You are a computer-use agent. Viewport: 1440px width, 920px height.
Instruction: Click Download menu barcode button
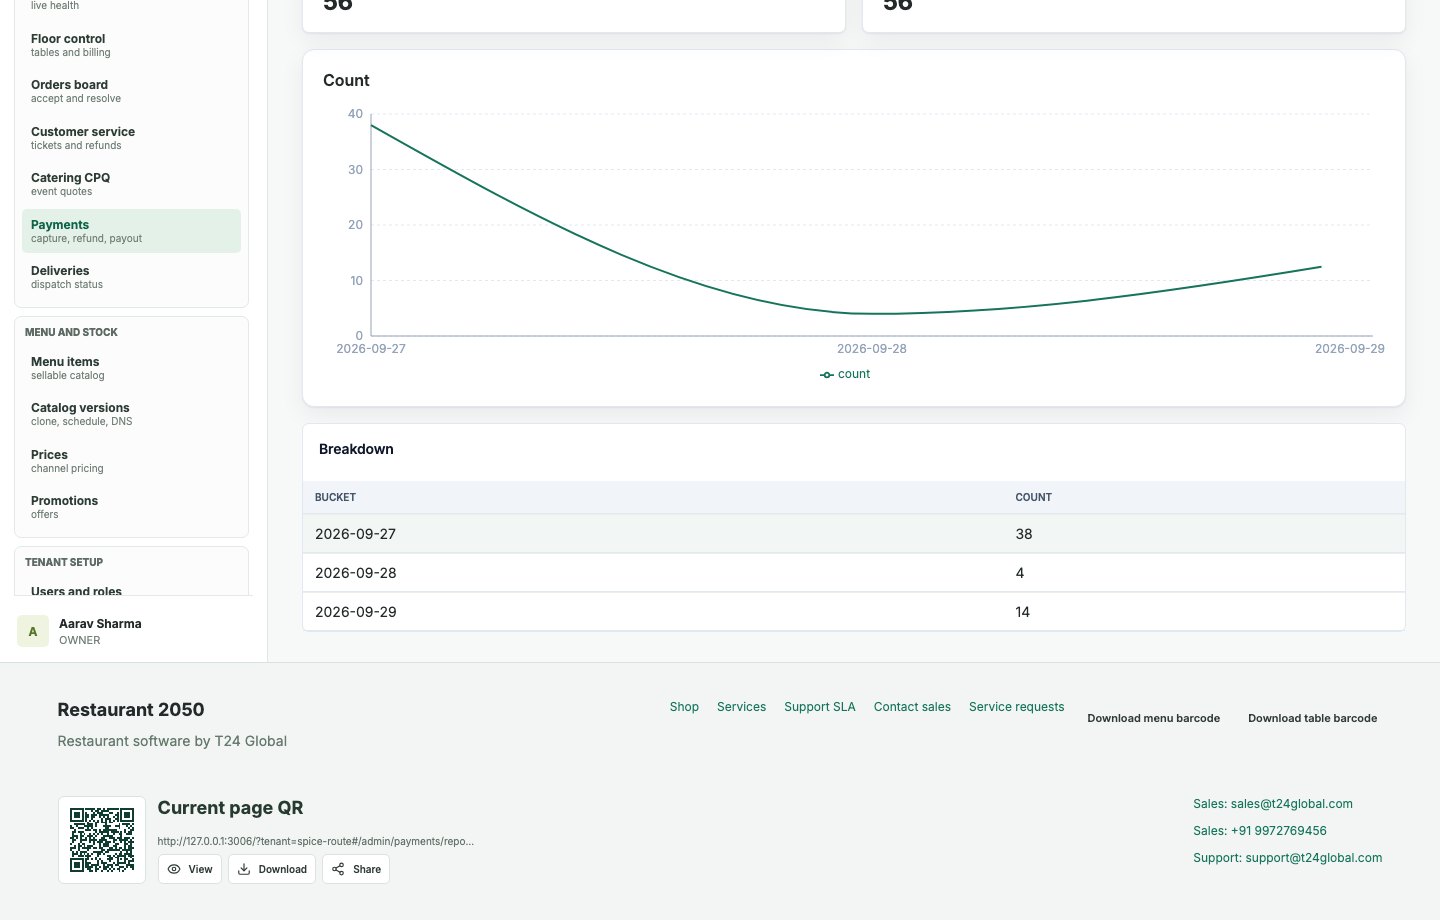click(1154, 718)
